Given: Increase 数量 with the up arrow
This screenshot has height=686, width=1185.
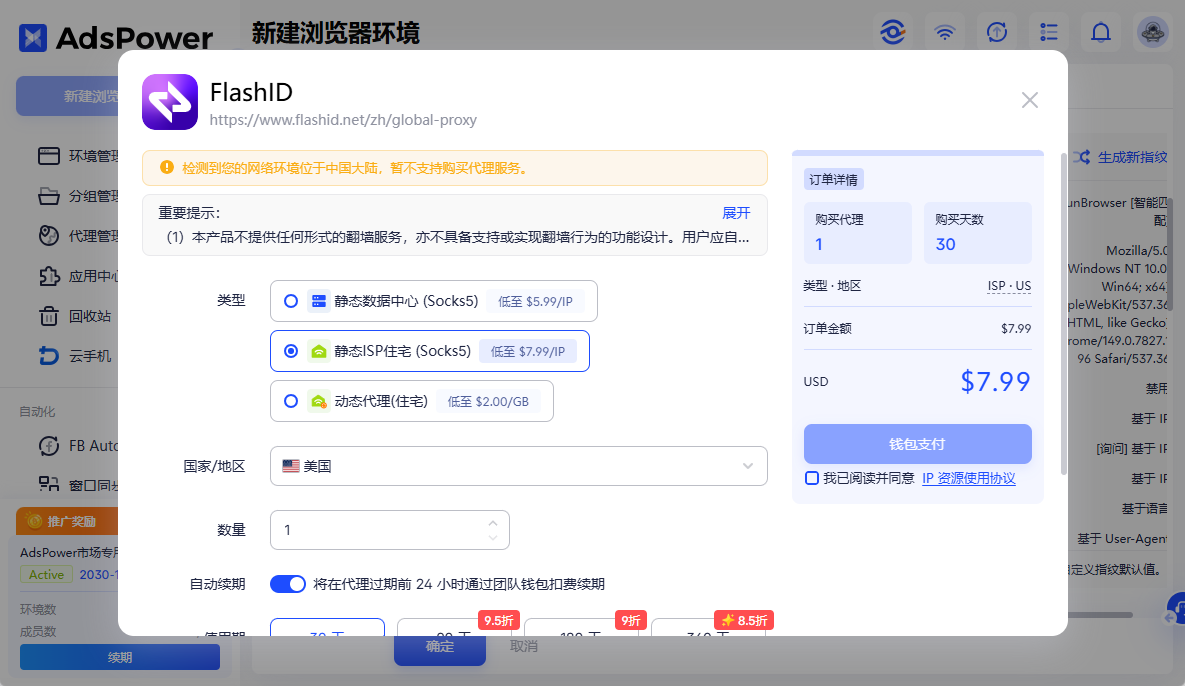Looking at the screenshot, I should coord(493,522).
